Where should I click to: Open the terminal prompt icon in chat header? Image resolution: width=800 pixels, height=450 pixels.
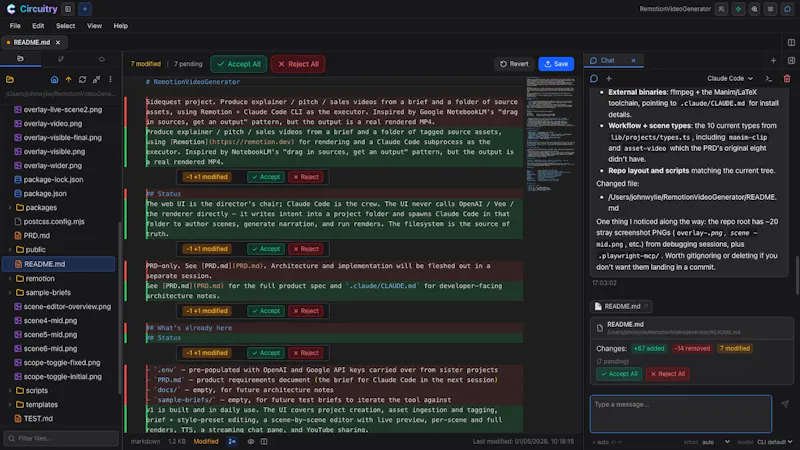(x=769, y=79)
